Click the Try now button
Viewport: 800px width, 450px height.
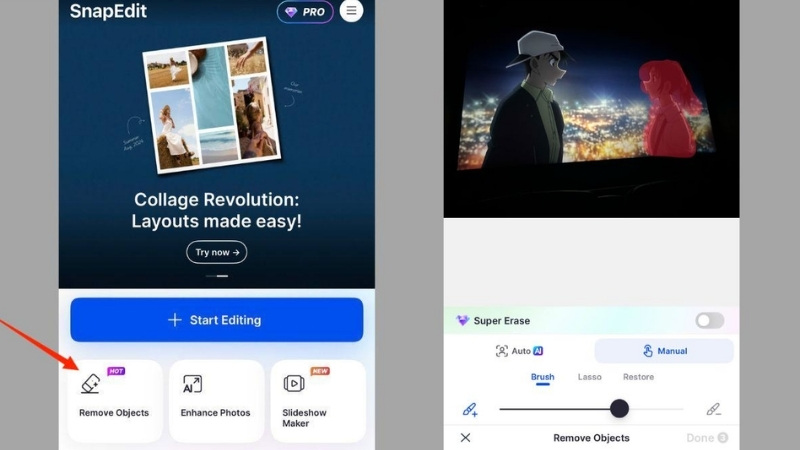[216, 253]
